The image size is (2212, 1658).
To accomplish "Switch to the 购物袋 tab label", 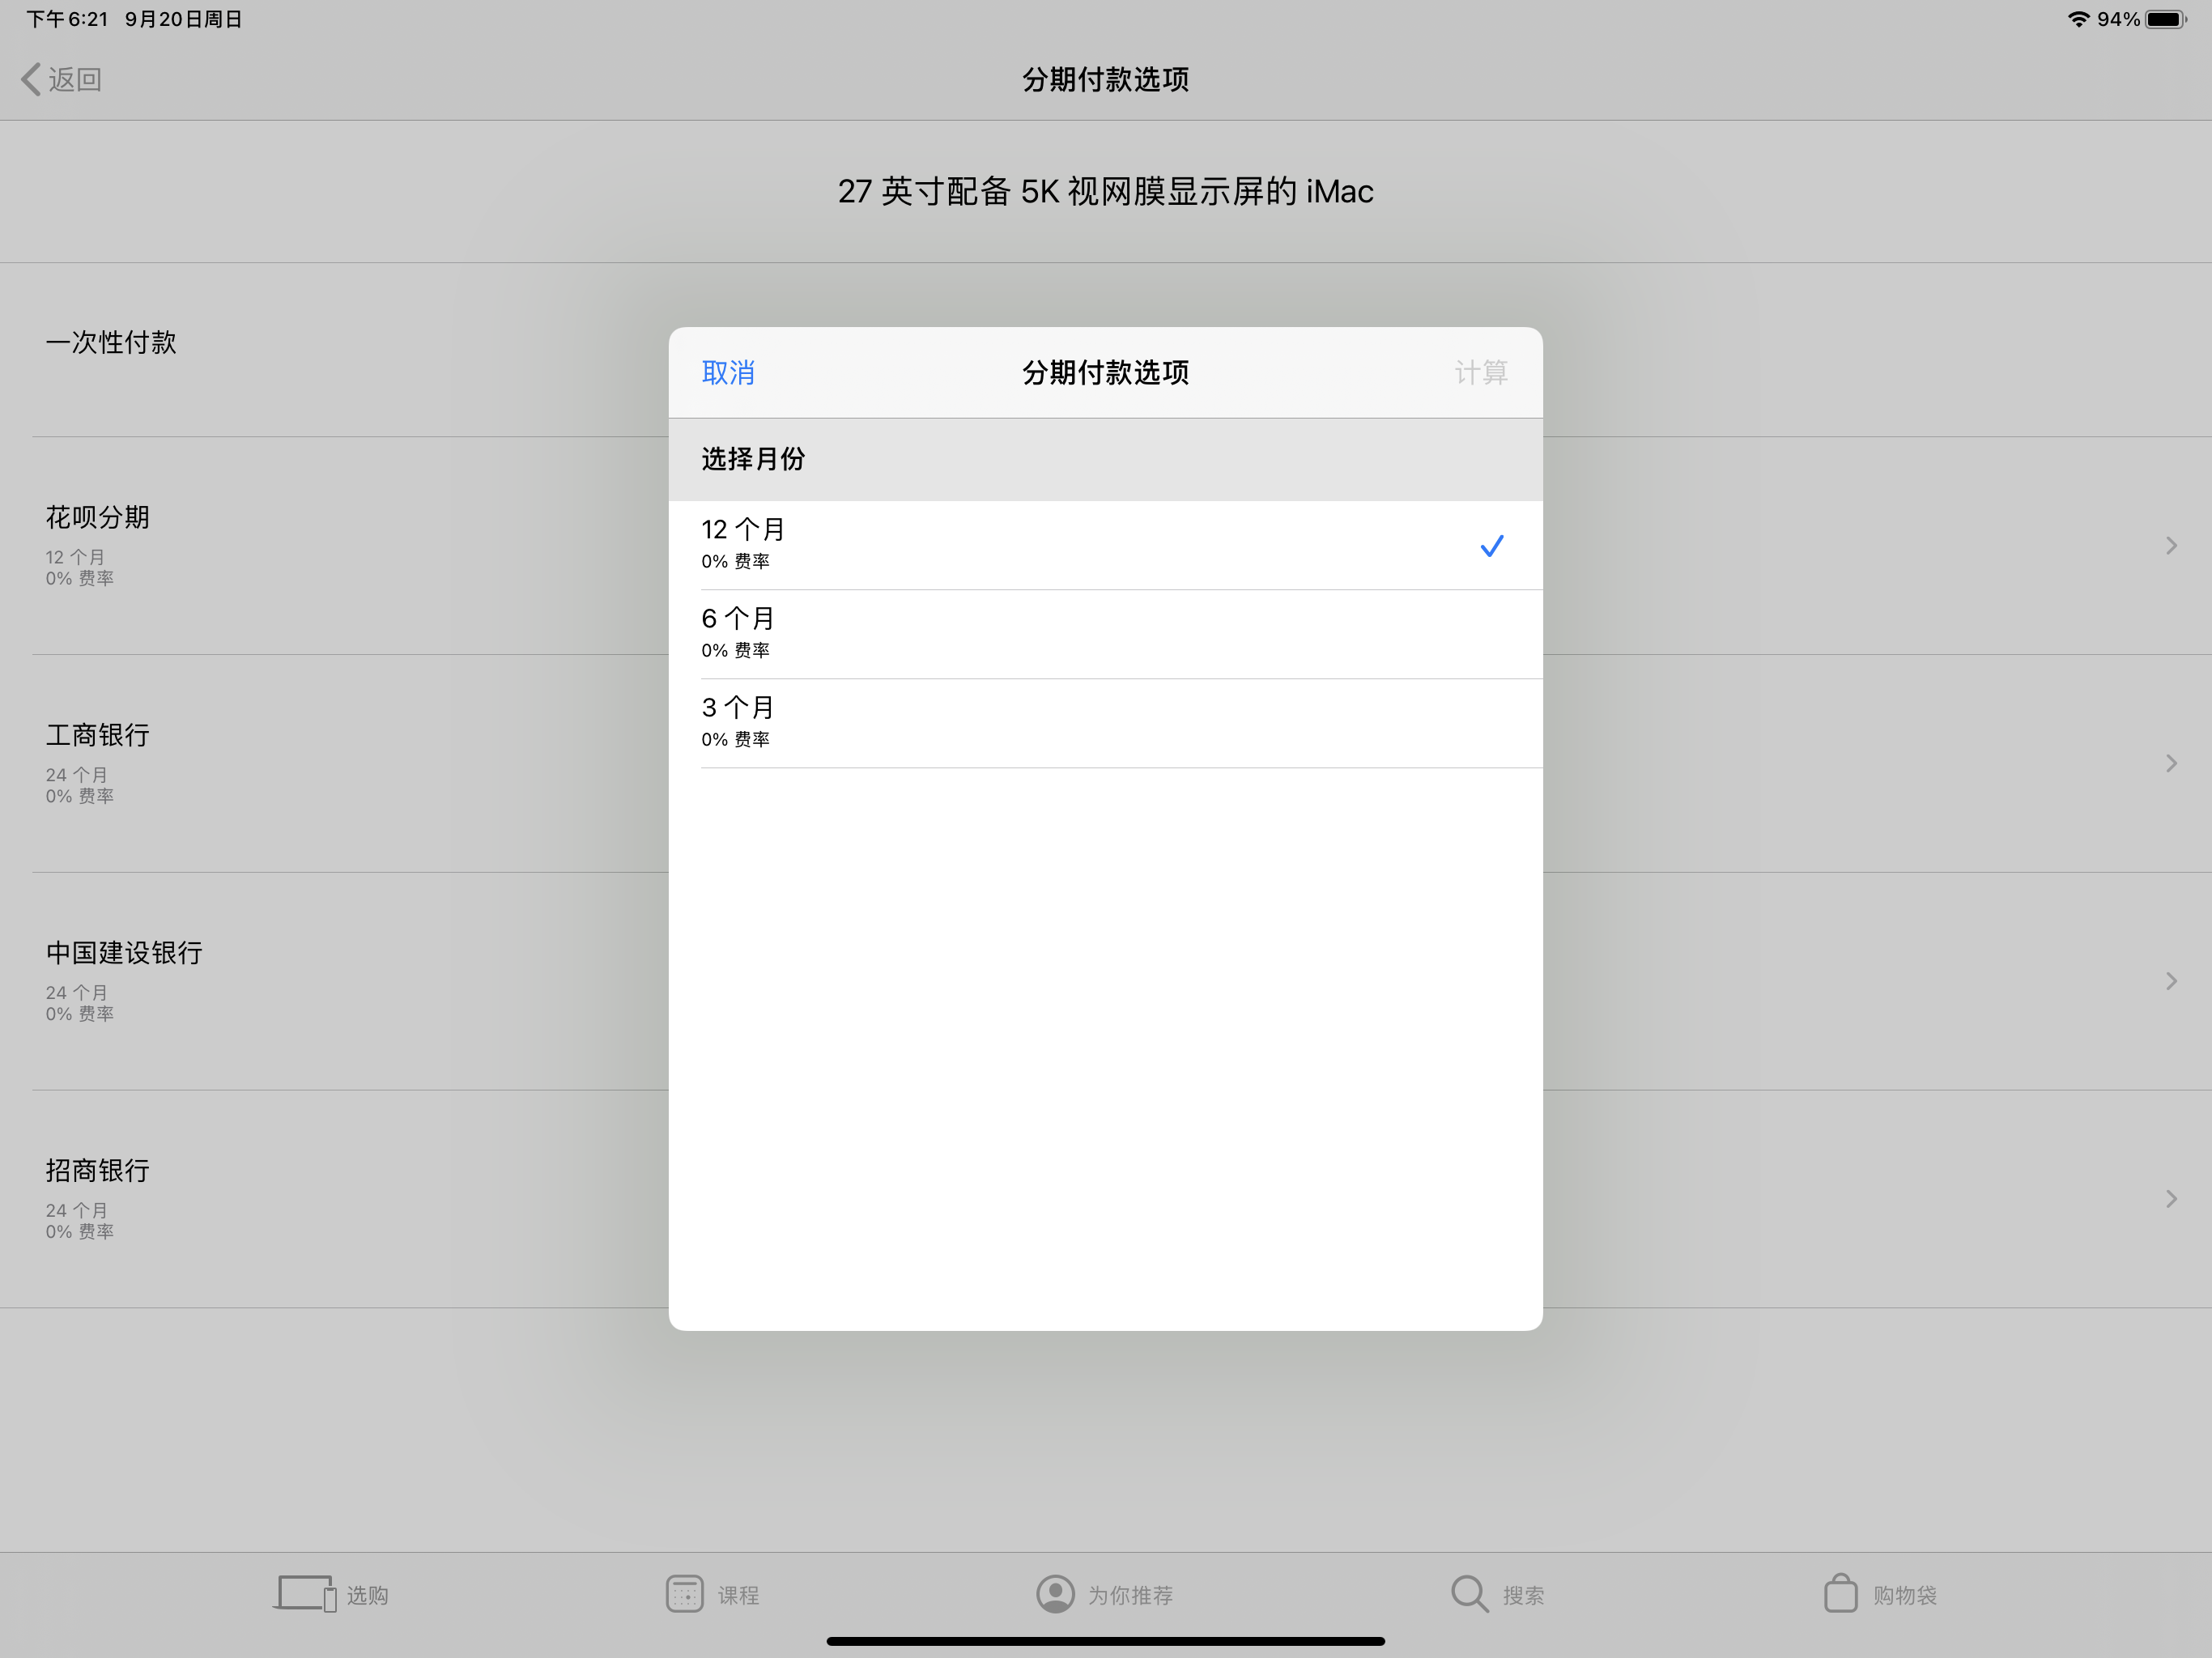I will (x=1904, y=1595).
